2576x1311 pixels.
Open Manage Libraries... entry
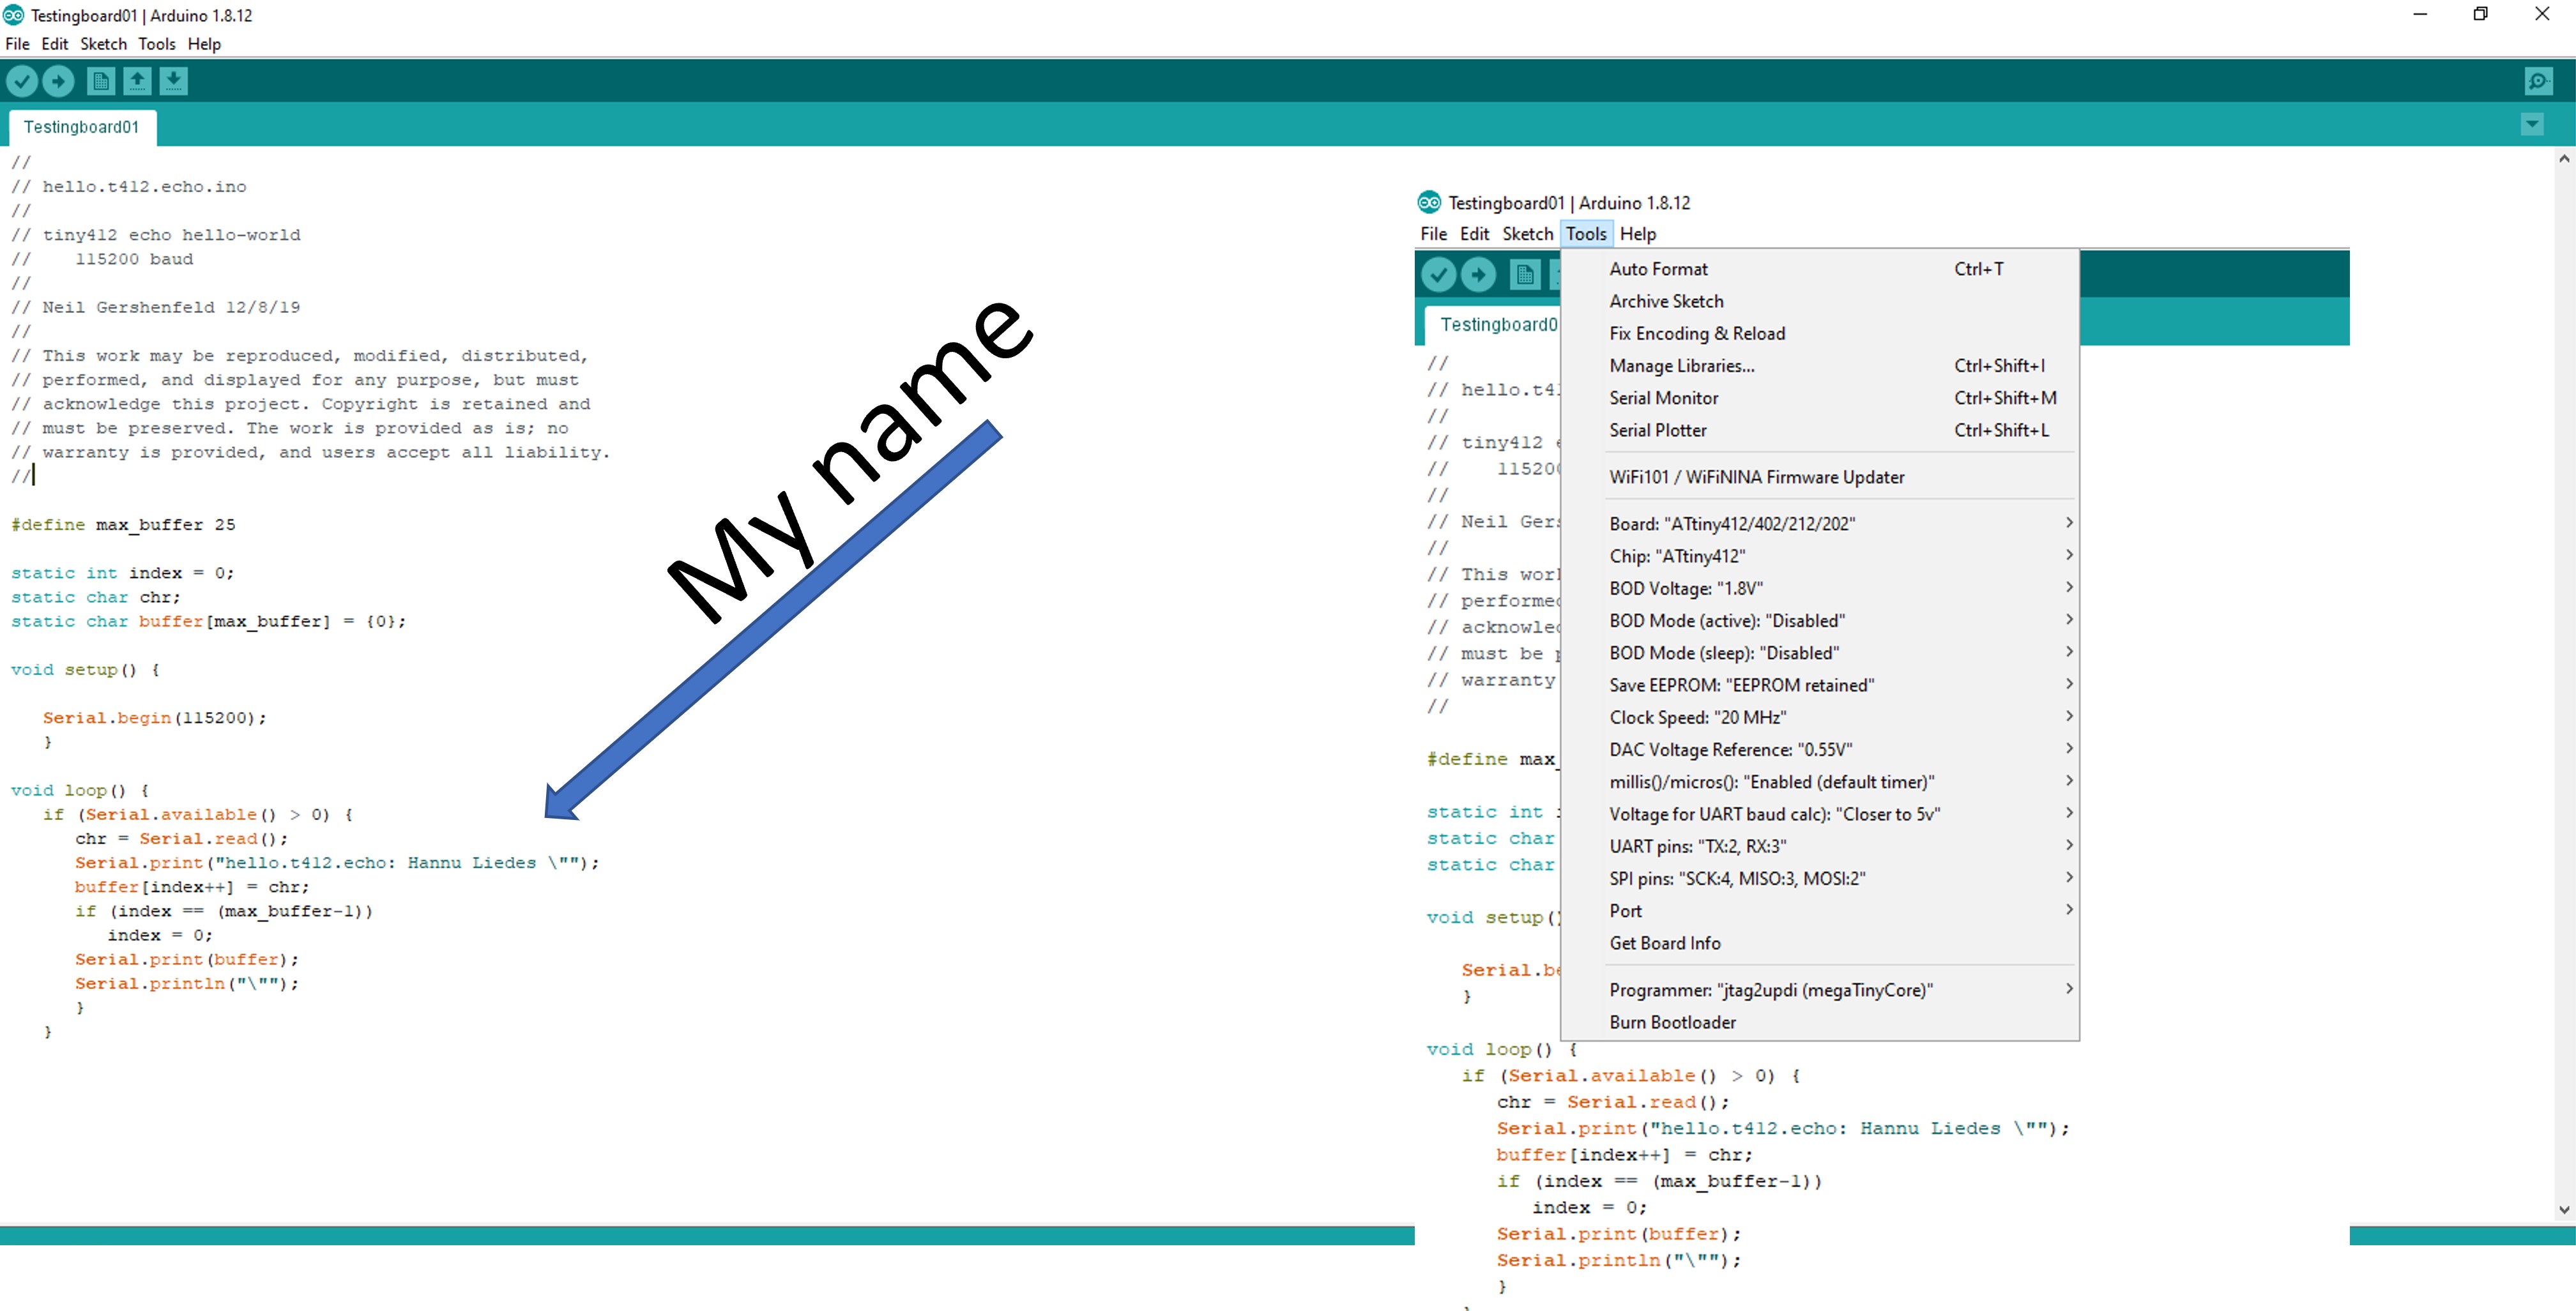[x=1819, y=366]
